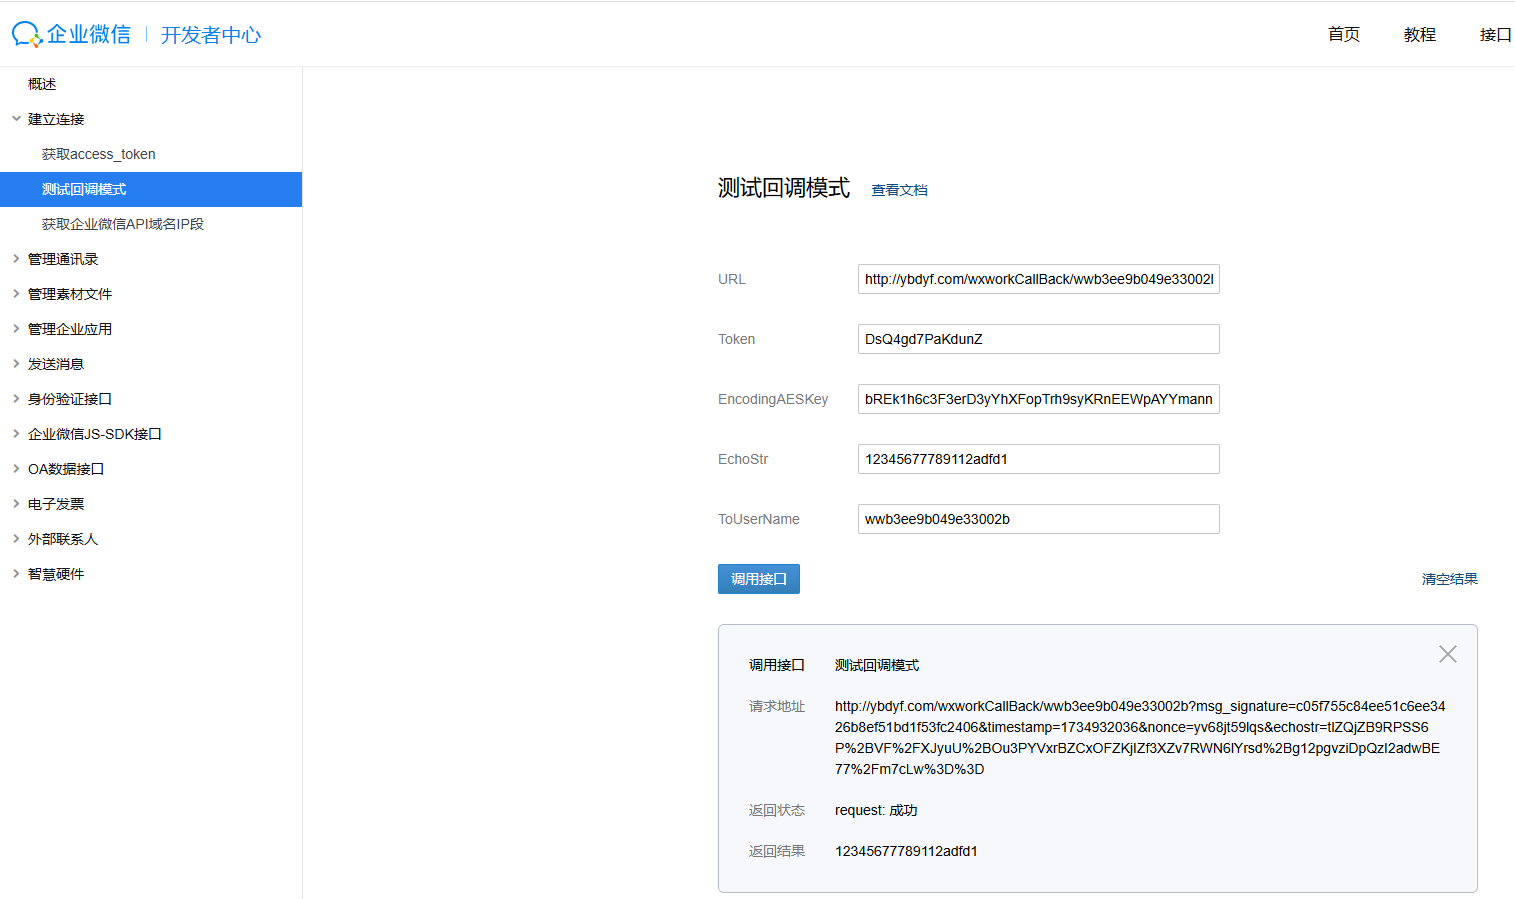Select 获取企业微信API域名IP段 in sidebar
This screenshot has width=1515, height=899.
(x=122, y=223)
